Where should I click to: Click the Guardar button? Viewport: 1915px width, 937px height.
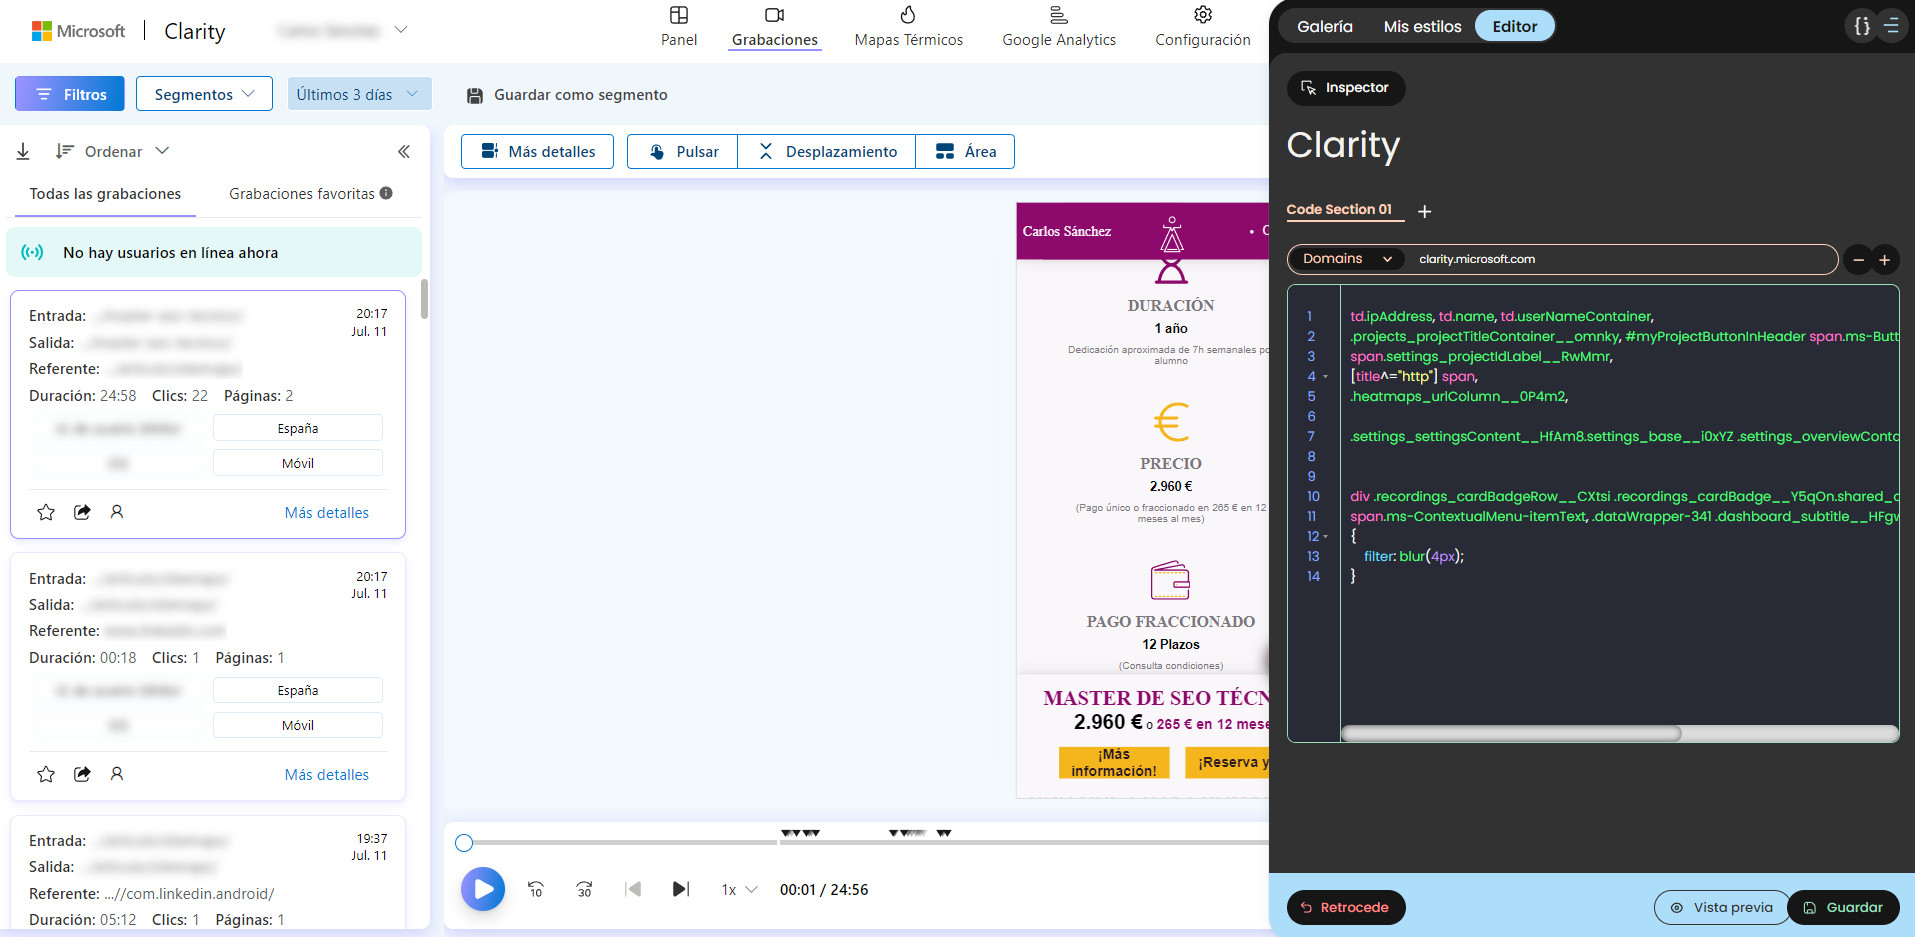tap(1843, 907)
